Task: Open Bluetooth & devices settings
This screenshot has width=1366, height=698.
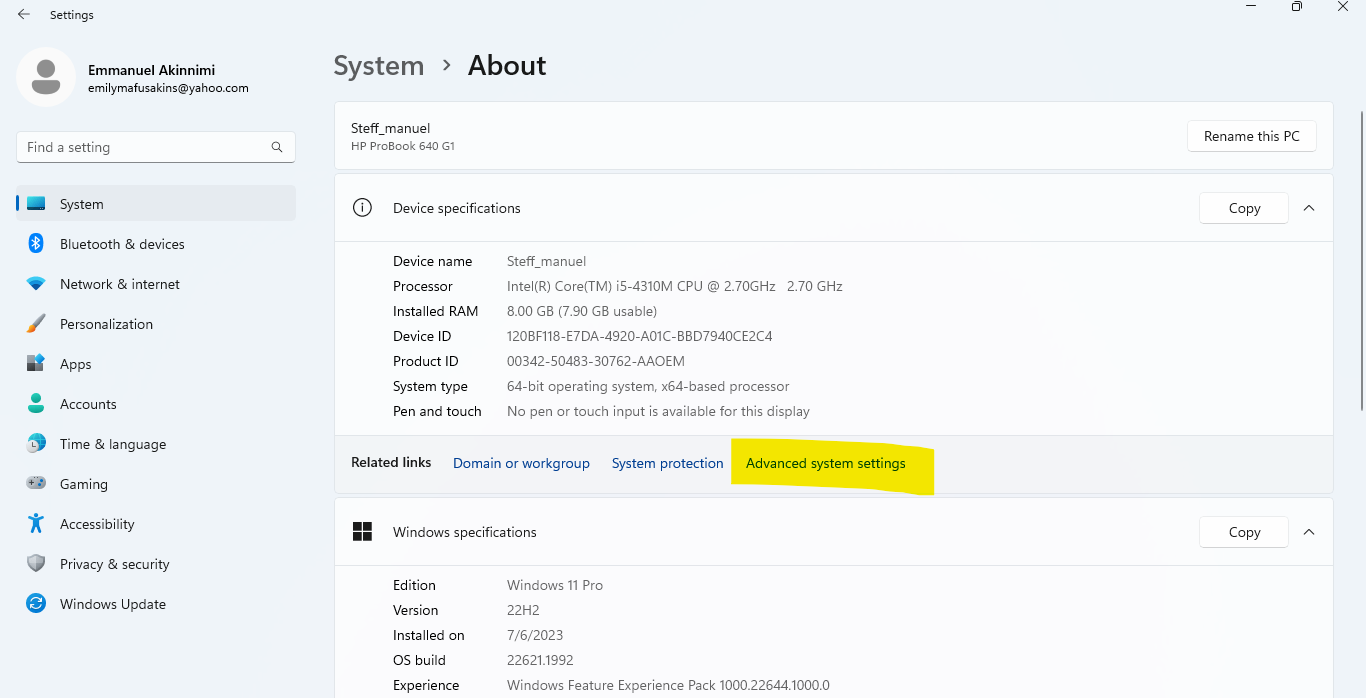Action: point(156,244)
